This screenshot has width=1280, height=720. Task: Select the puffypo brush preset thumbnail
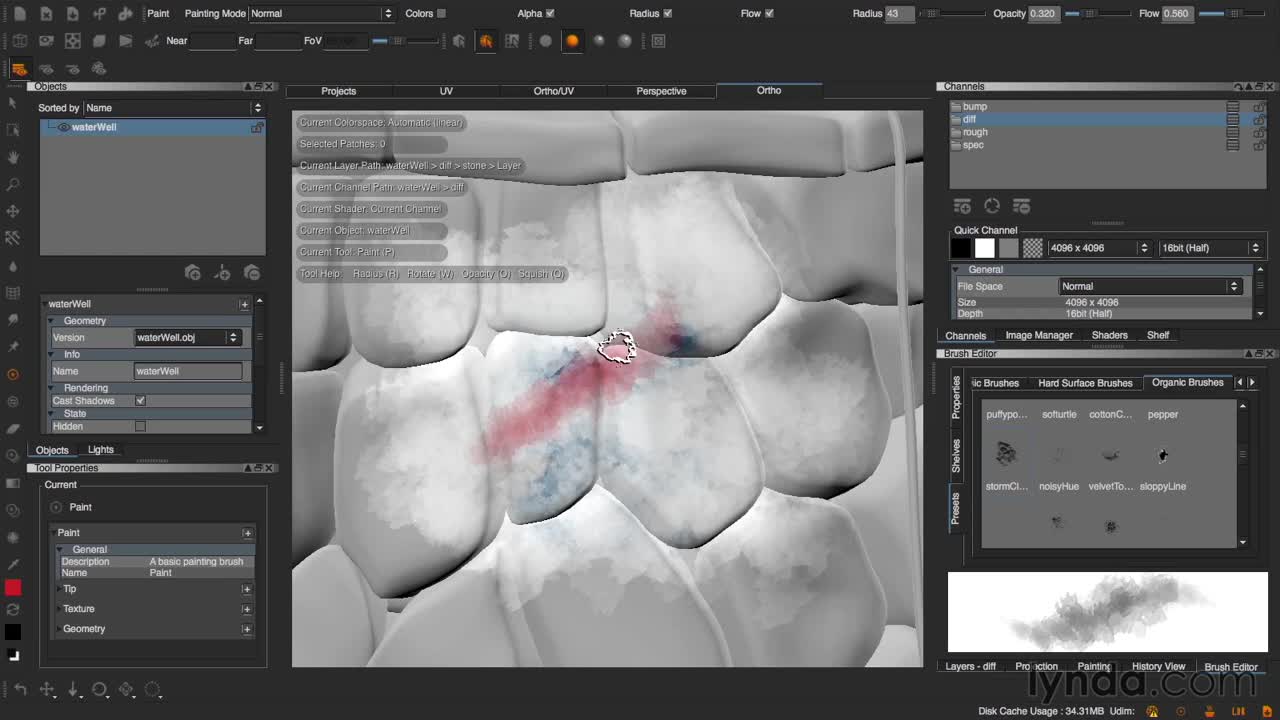(x=1006, y=454)
